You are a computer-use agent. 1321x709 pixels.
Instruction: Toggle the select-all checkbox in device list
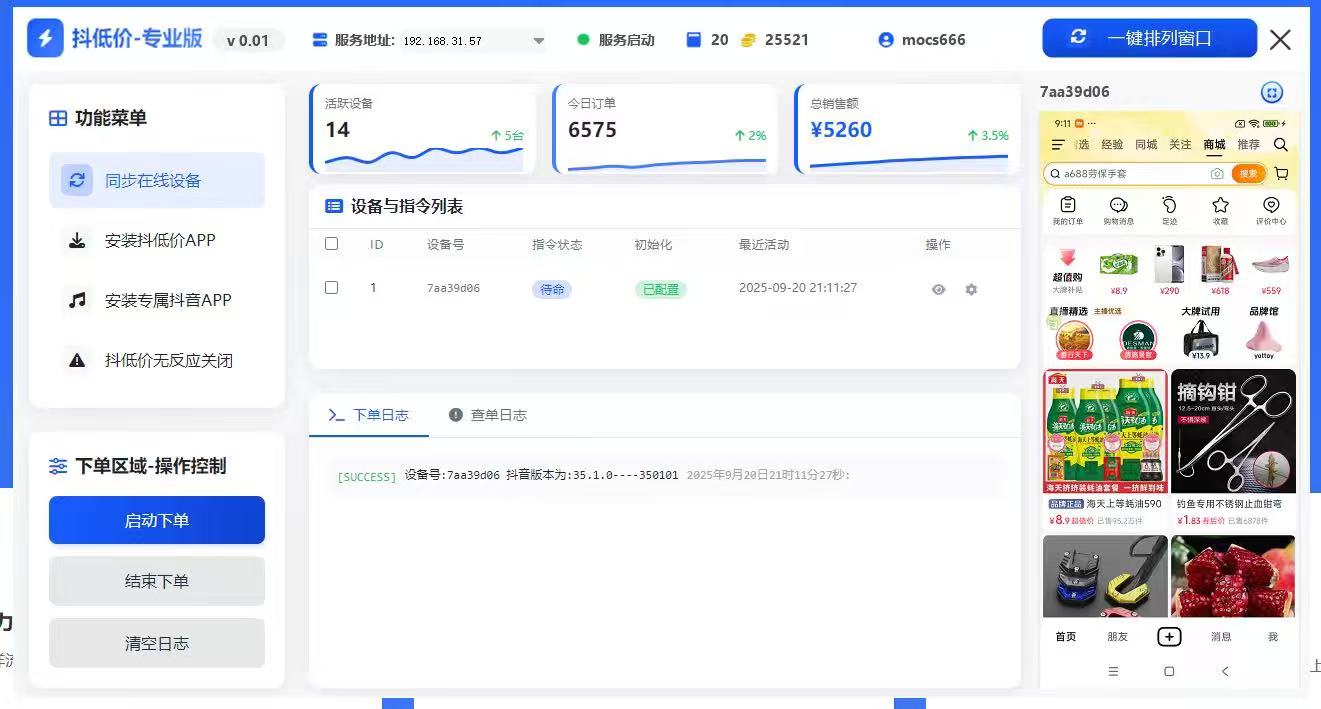pos(332,243)
